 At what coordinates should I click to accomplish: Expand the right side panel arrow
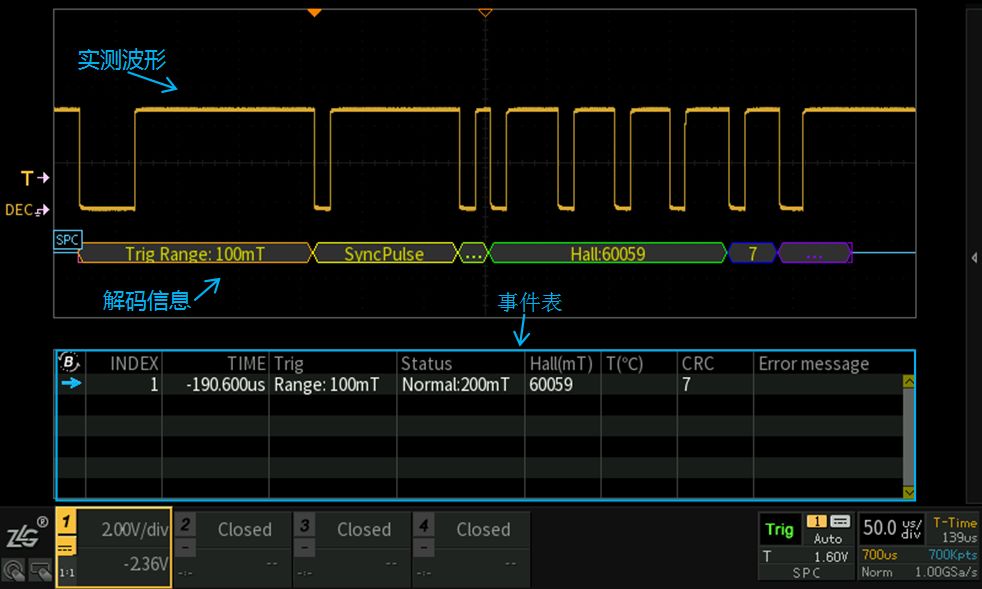click(974, 257)
